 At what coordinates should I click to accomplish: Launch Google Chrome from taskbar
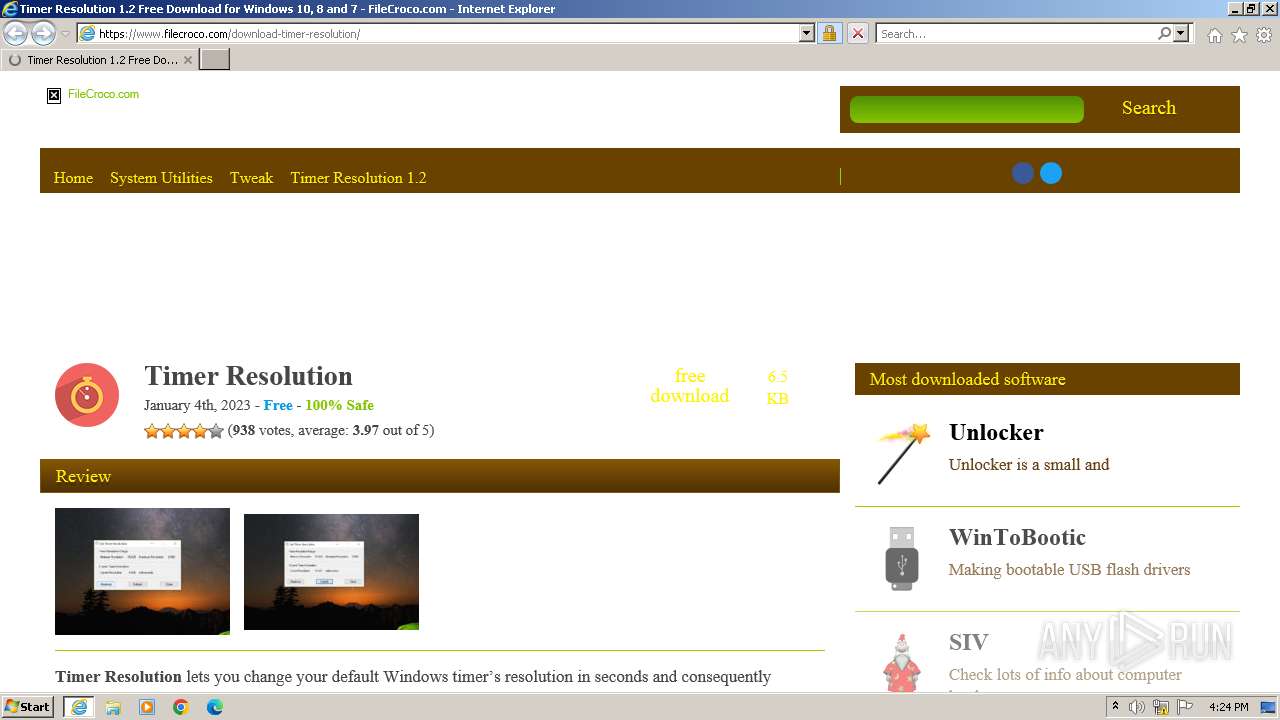click(181, 707)
